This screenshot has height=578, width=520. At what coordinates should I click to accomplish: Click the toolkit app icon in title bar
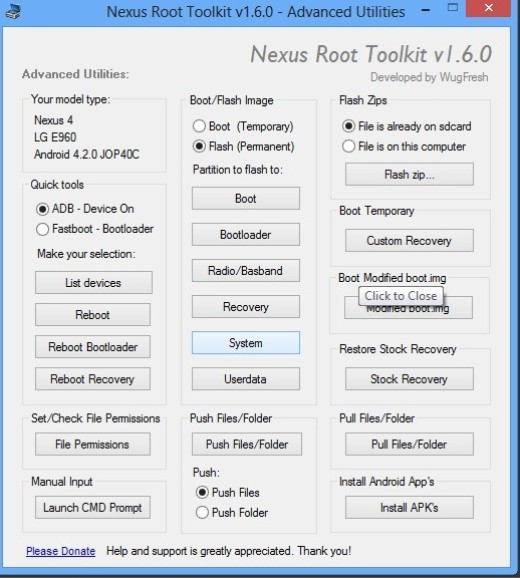click(13, 11)
